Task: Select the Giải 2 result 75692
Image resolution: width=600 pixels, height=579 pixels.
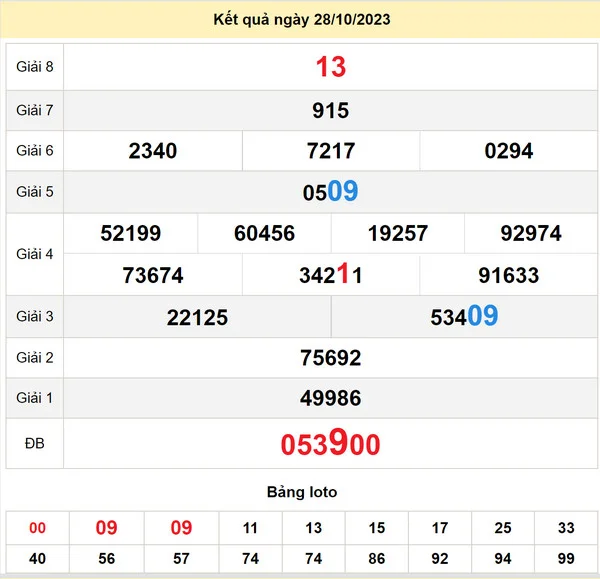Action: click(x=330, y=358)
